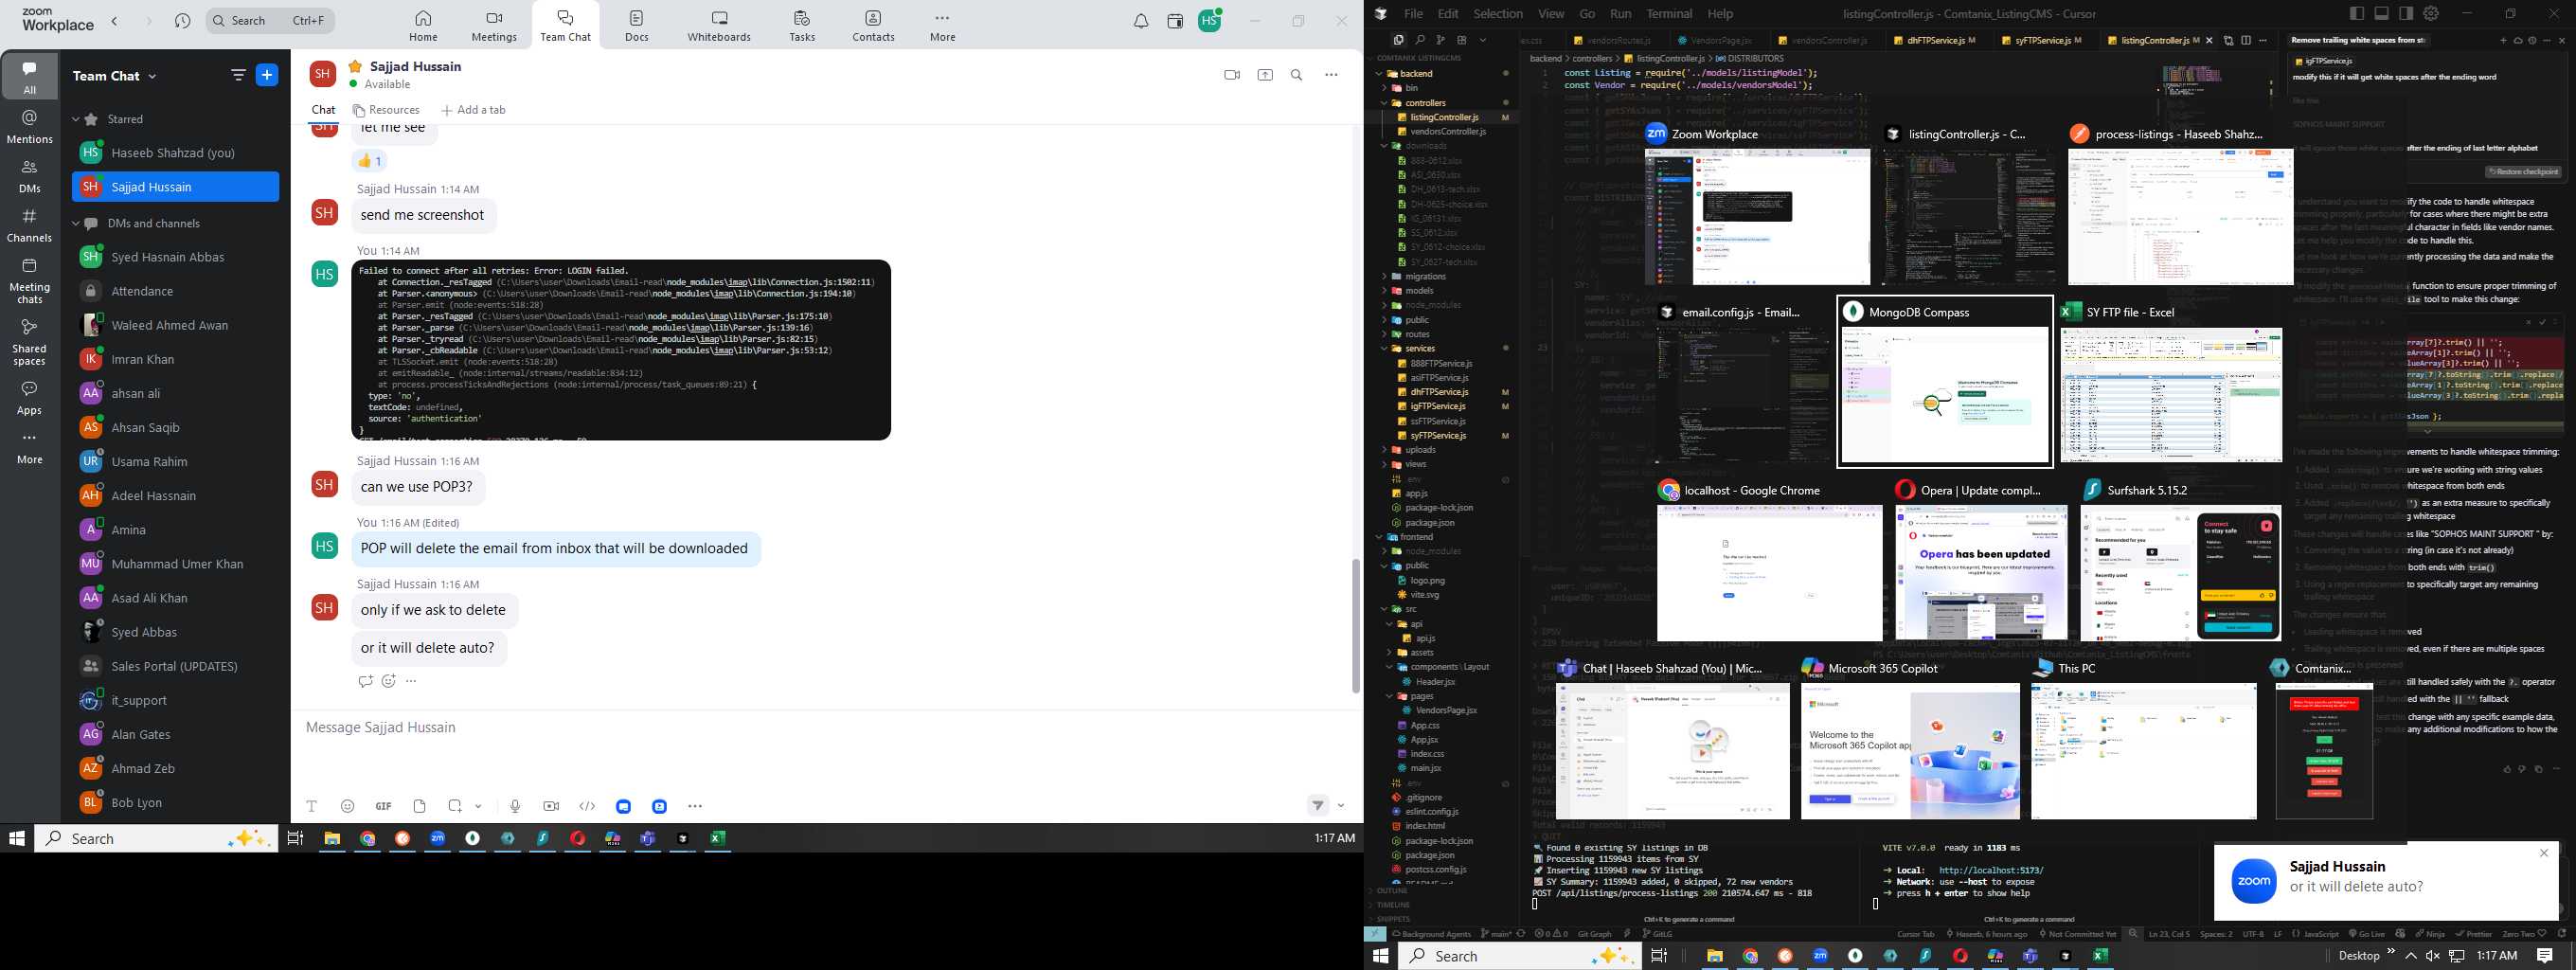The image size is (2576, 970).
Task: Open the emoji picker in message toolbar
Action: [x=347, y=806]
